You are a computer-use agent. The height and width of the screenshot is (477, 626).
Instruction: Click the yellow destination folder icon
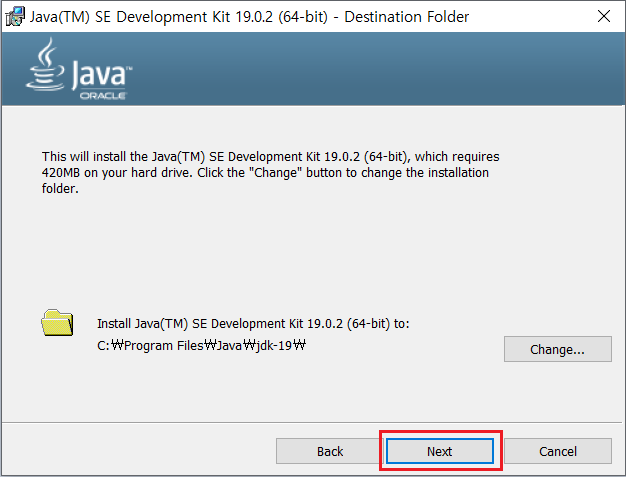57,323
